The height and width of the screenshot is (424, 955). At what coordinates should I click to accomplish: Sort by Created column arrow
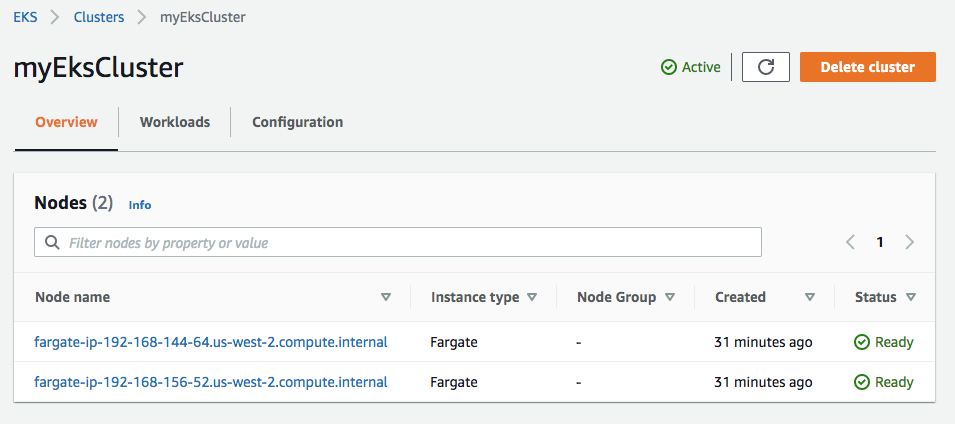pos(809,297)
